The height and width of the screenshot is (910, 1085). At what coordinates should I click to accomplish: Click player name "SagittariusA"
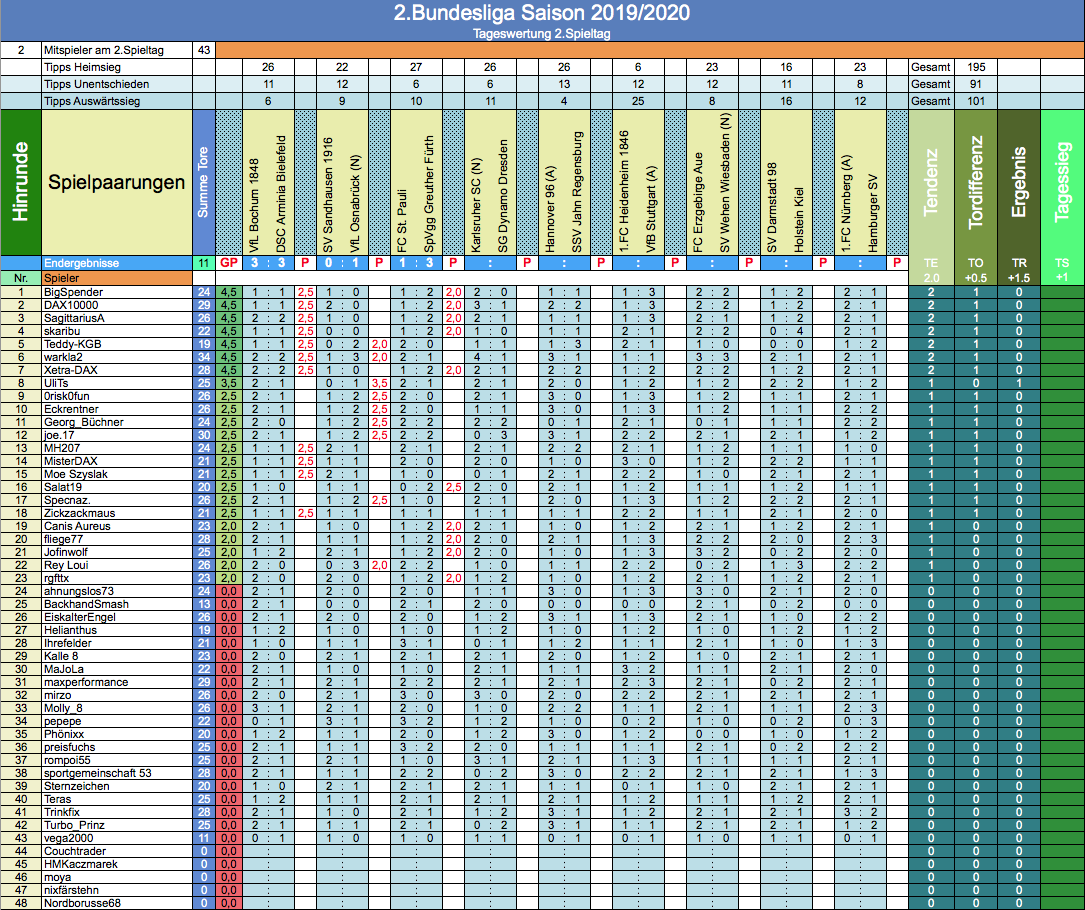tap(74, 318)
